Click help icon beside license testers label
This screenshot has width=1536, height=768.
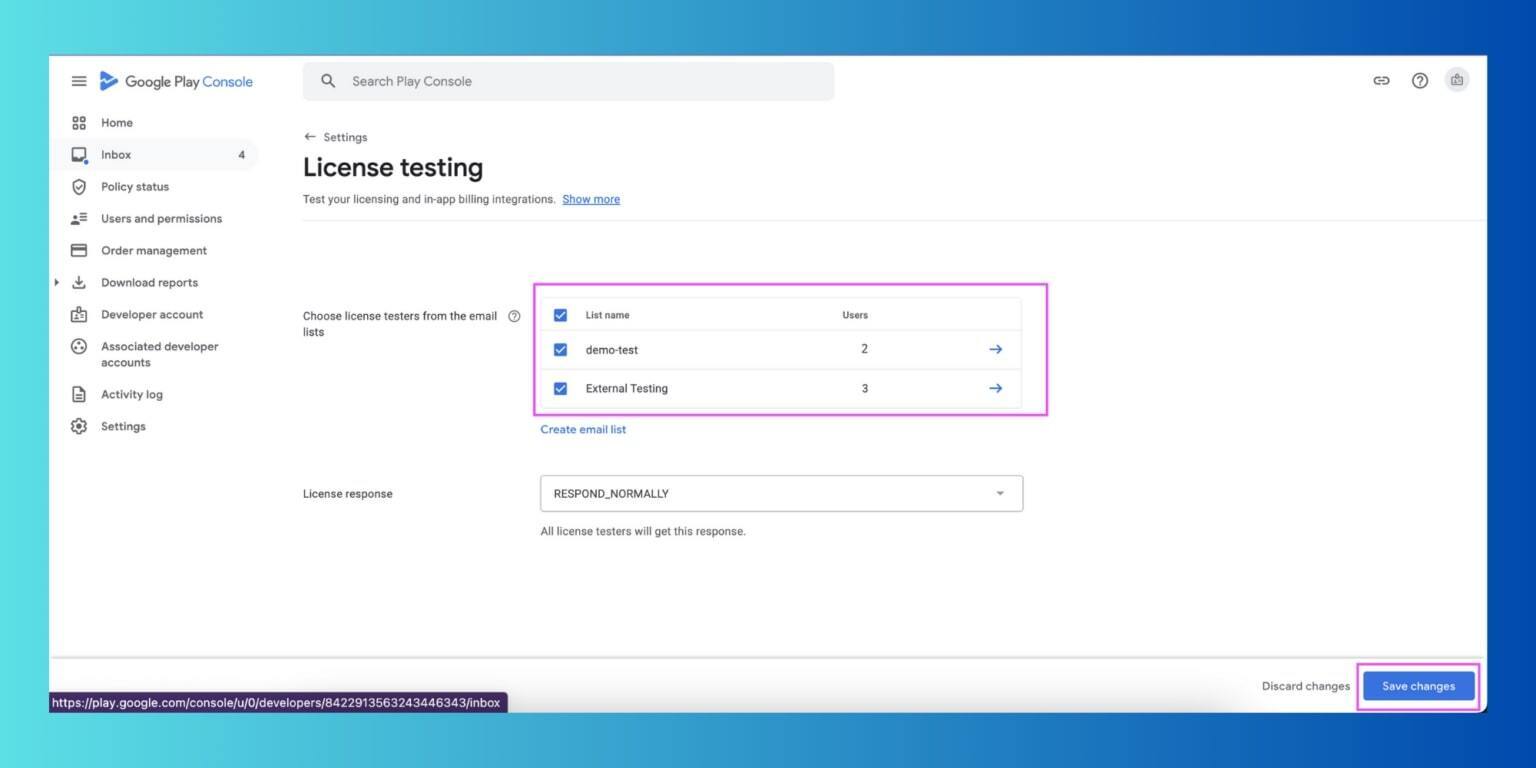[514, 316]
